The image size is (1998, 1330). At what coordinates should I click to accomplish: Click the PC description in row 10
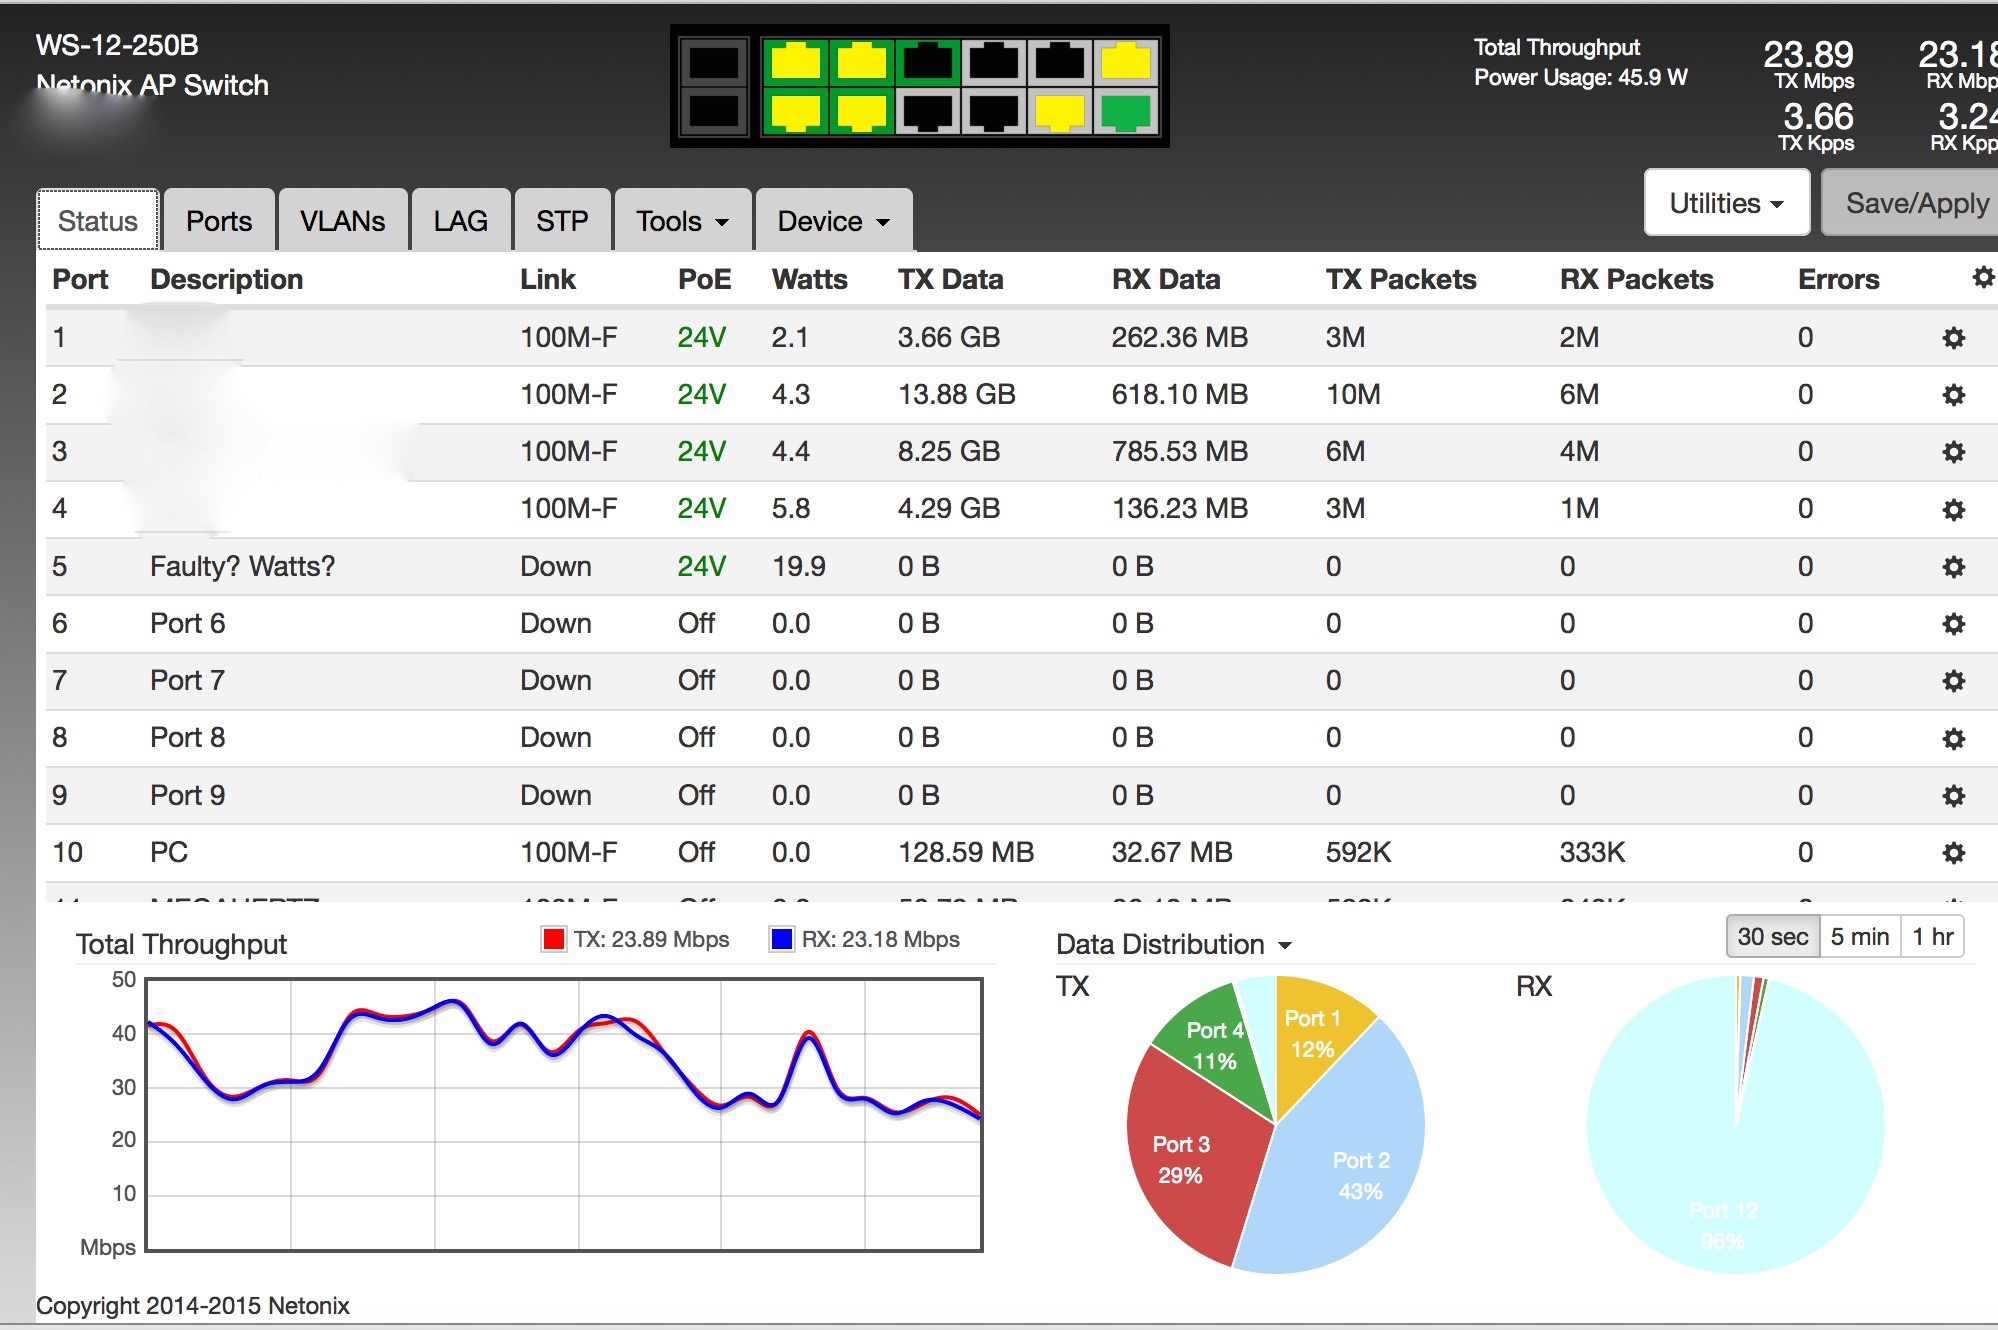[169, 852]
